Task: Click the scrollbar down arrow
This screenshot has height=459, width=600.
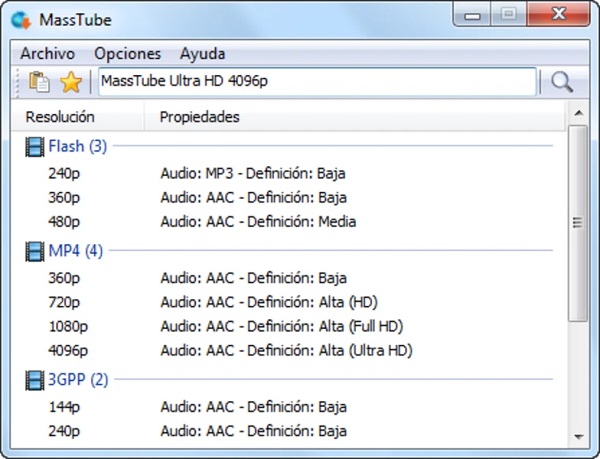Action: [579, 436]
